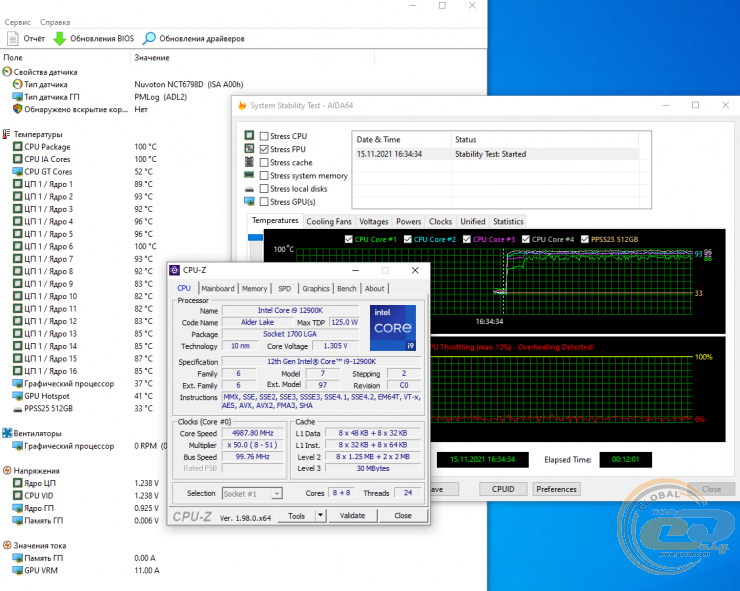Click the Температуры thermometer icon

[6, 134]
